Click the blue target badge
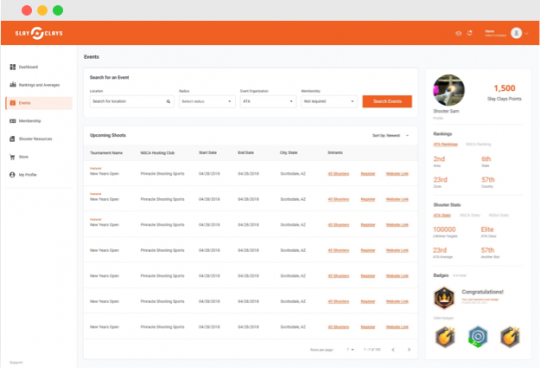 478,336
